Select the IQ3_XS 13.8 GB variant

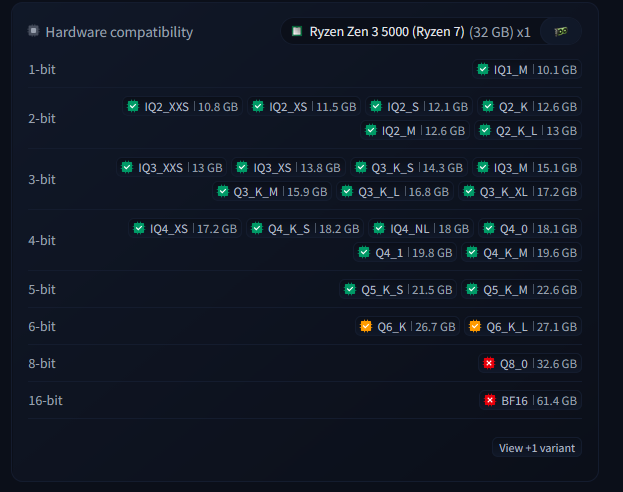(288, 167)
